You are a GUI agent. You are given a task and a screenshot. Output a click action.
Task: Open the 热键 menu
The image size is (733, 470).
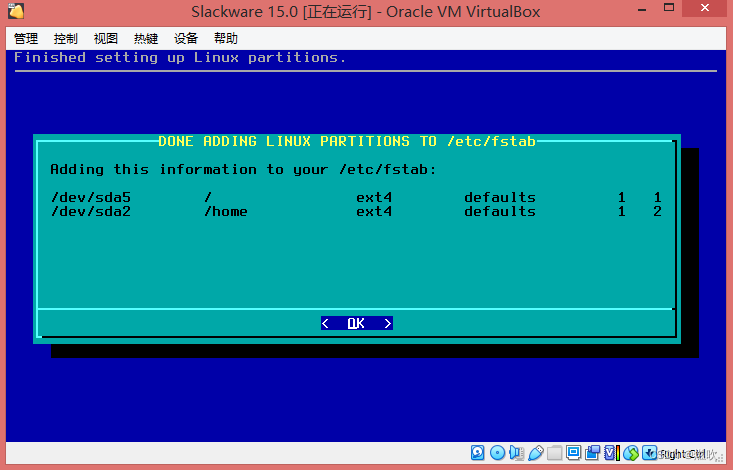point(146,38)
